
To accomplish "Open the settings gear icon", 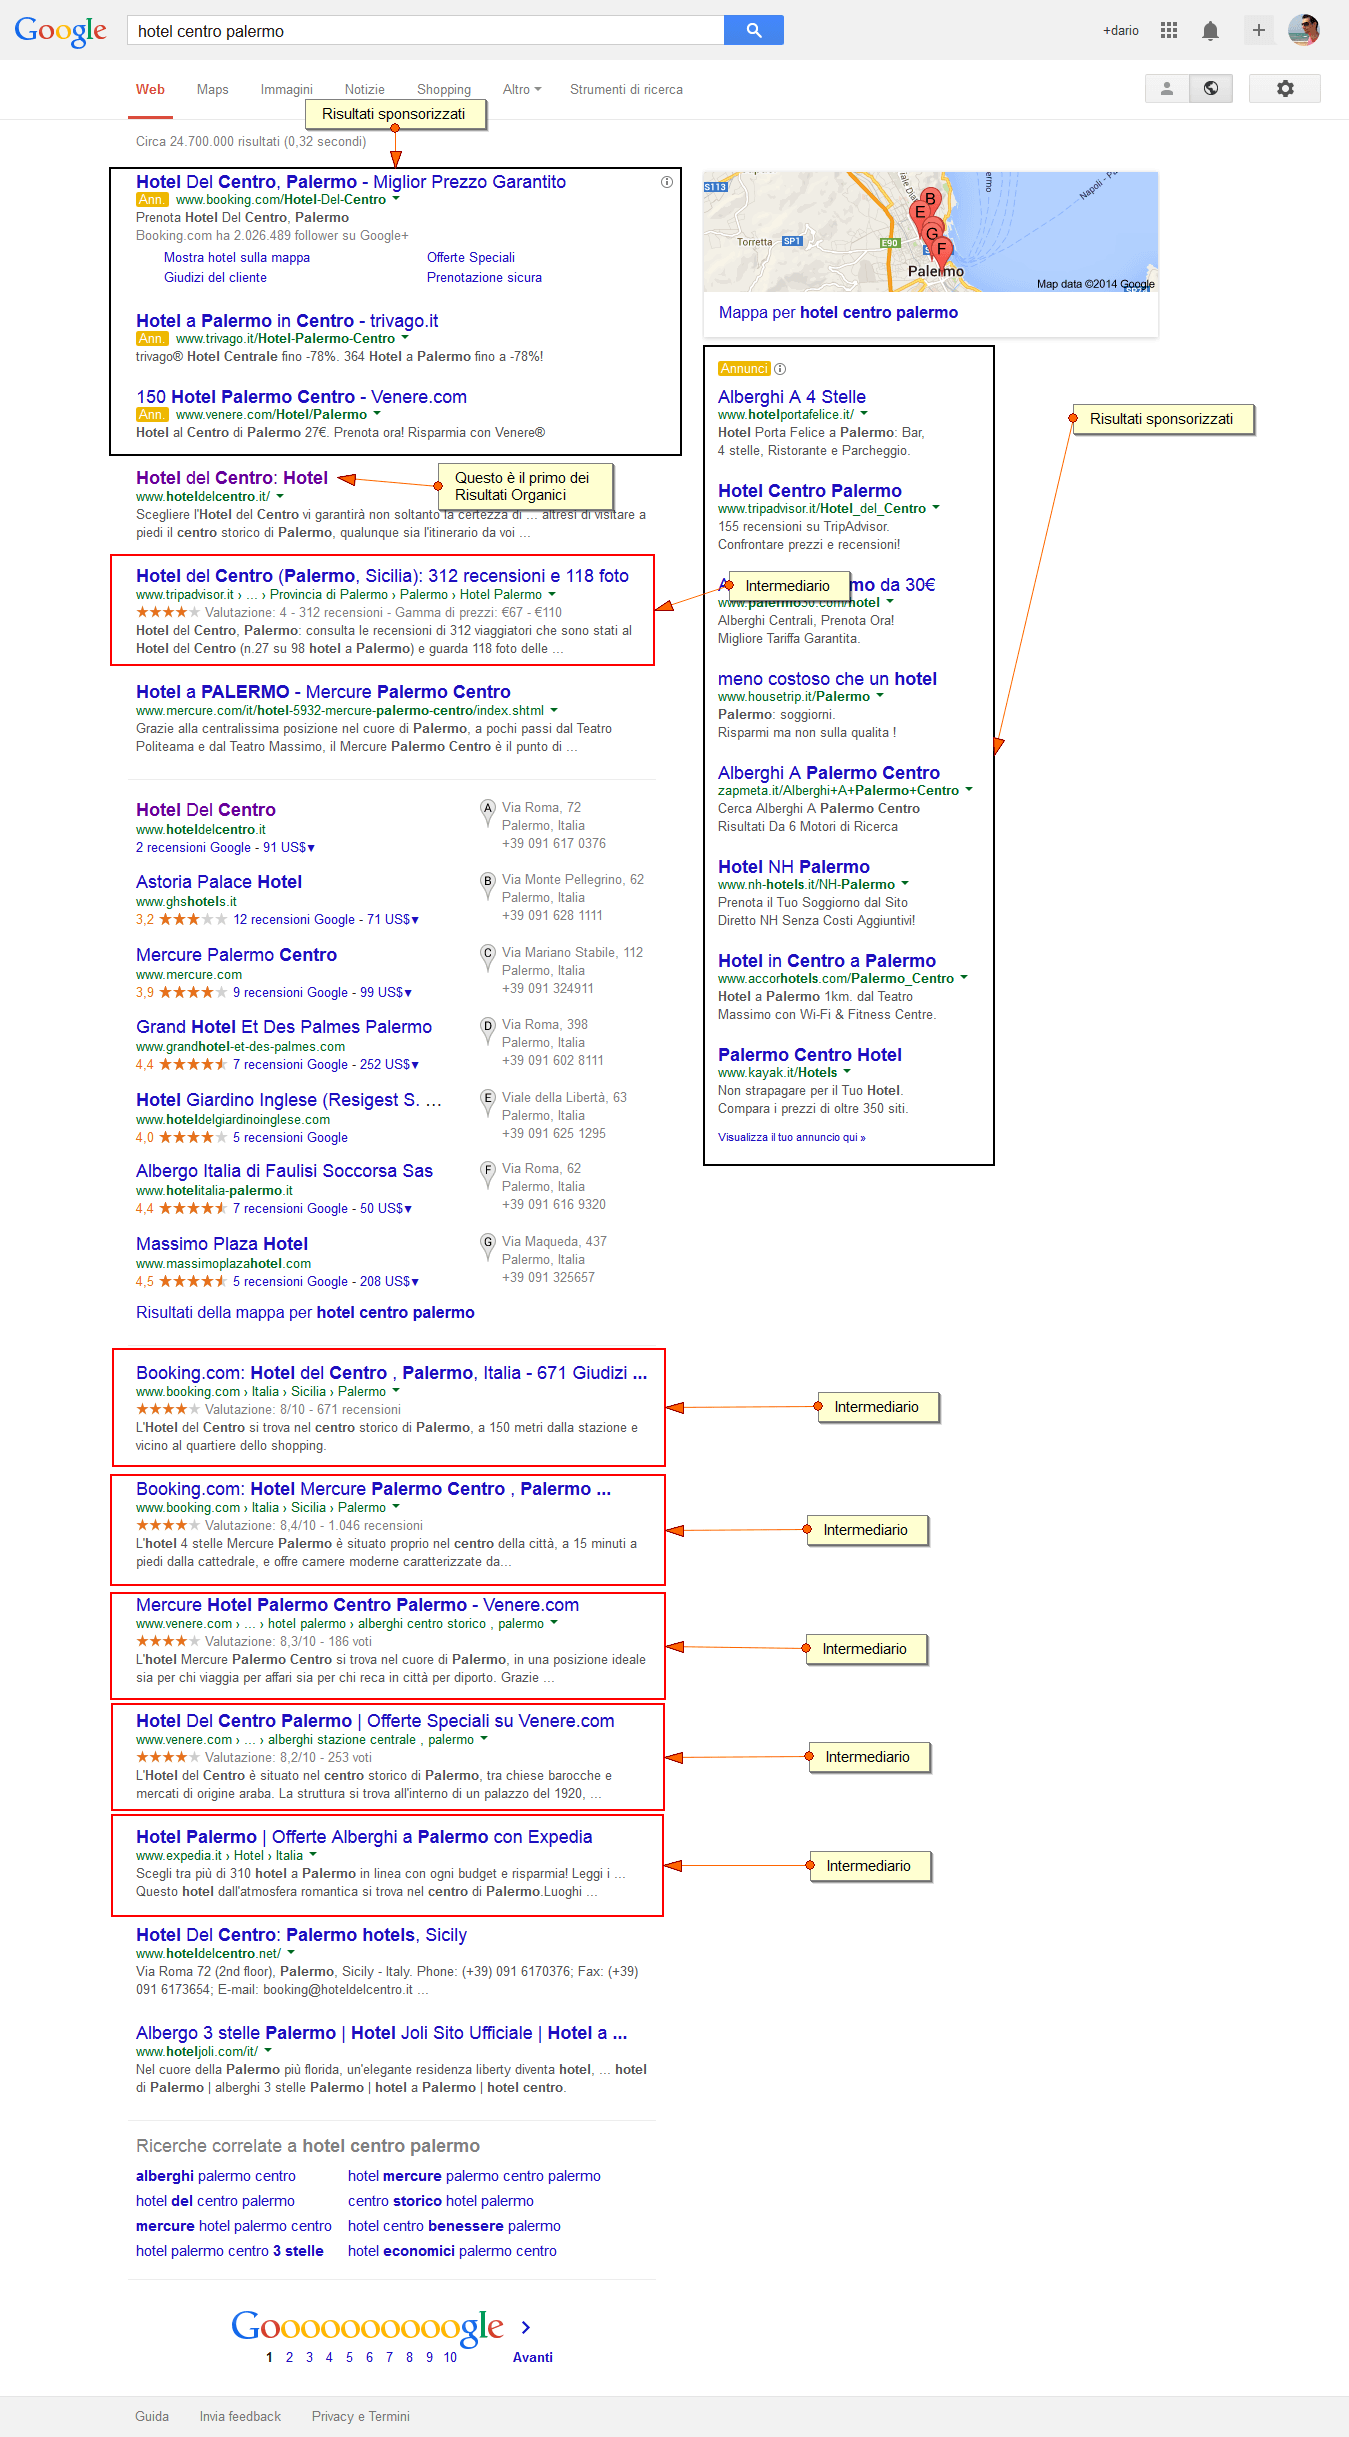I will [1285, 89].
